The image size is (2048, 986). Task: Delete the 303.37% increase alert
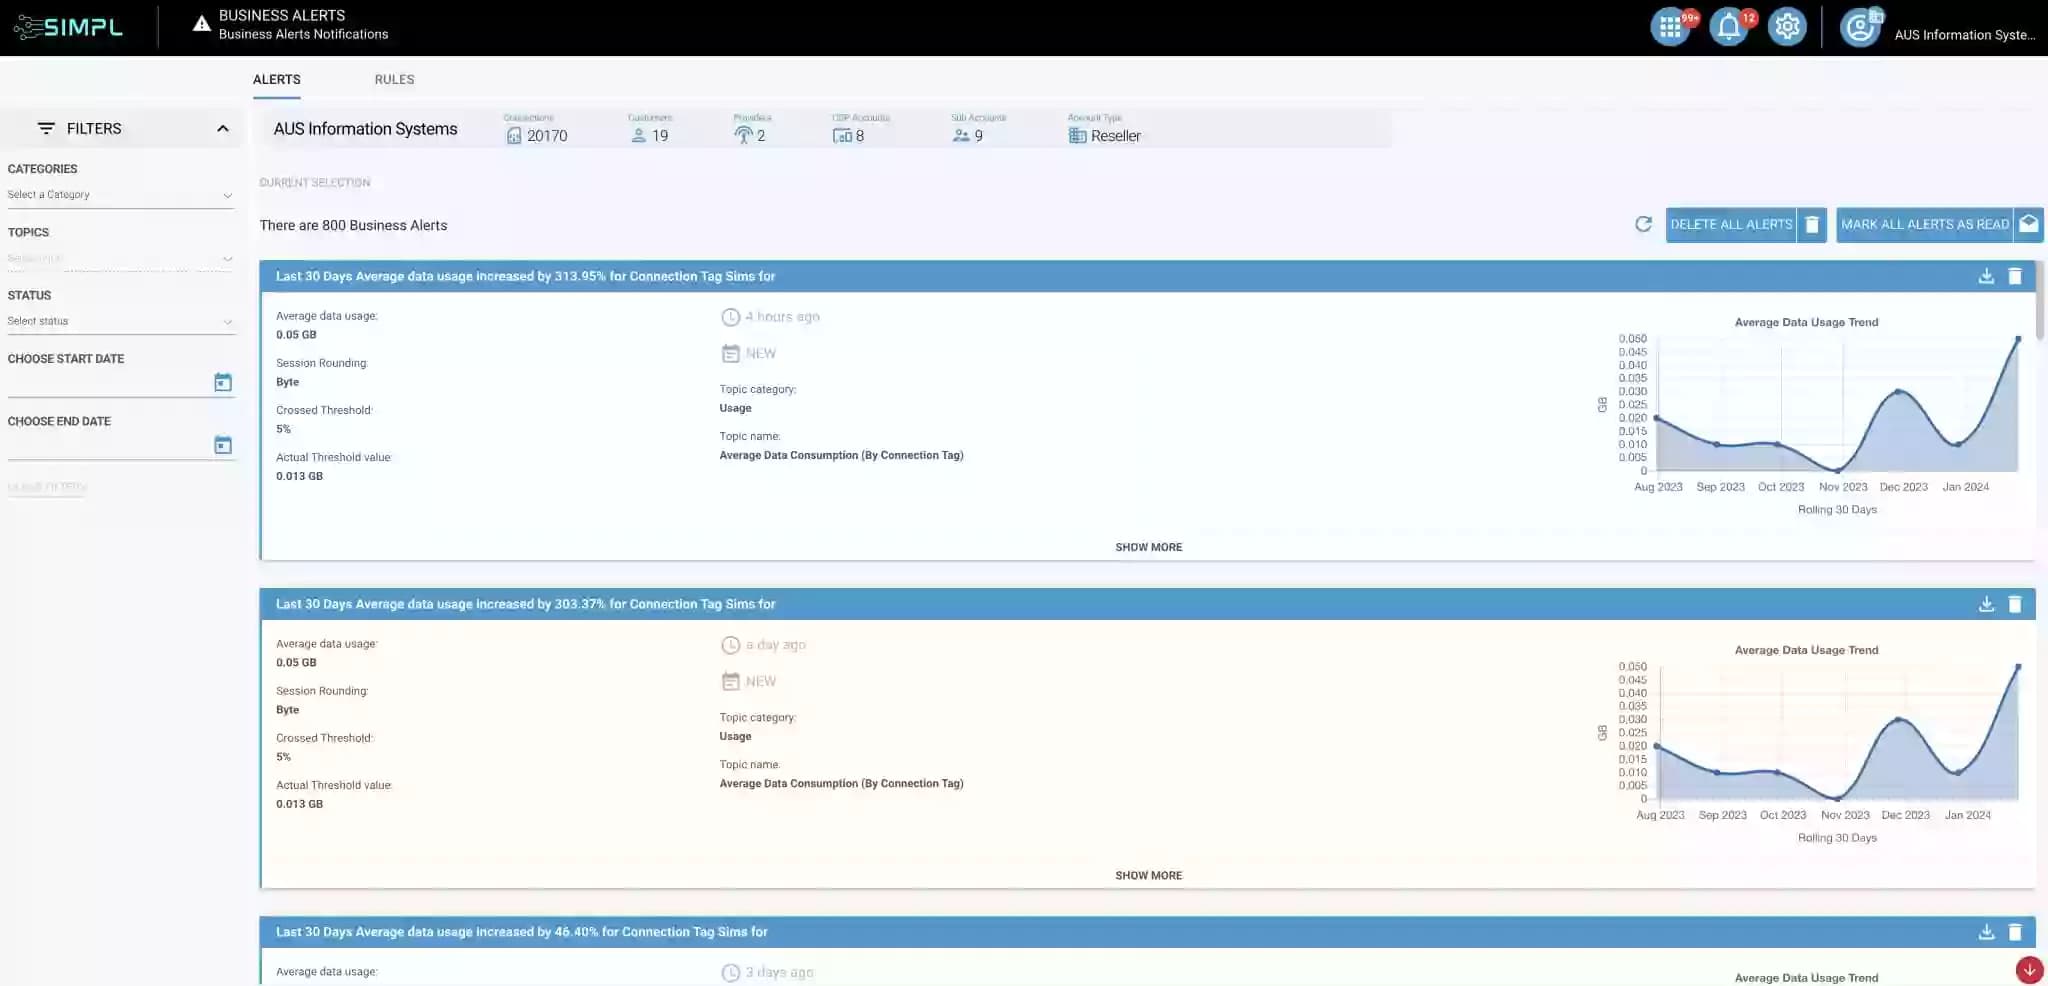(x=2015, y=604)
